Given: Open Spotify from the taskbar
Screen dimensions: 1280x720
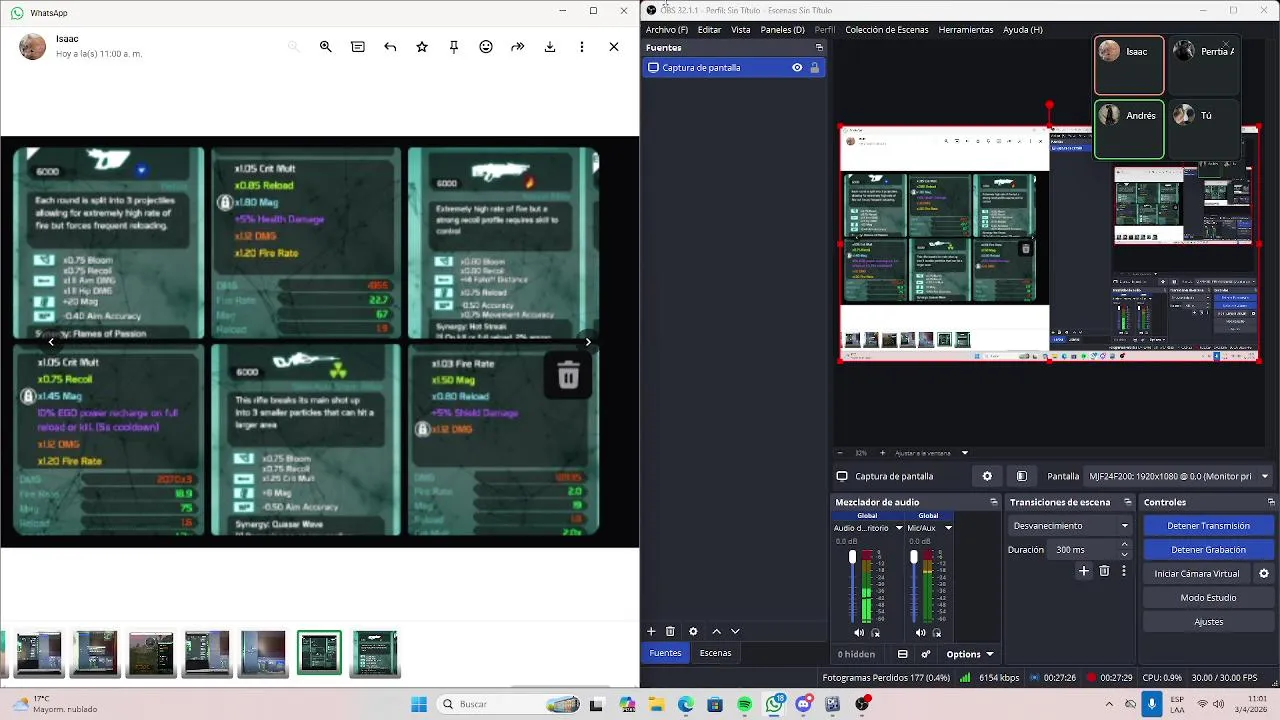Looking at the screenshot, I should (x=744, y=704).
